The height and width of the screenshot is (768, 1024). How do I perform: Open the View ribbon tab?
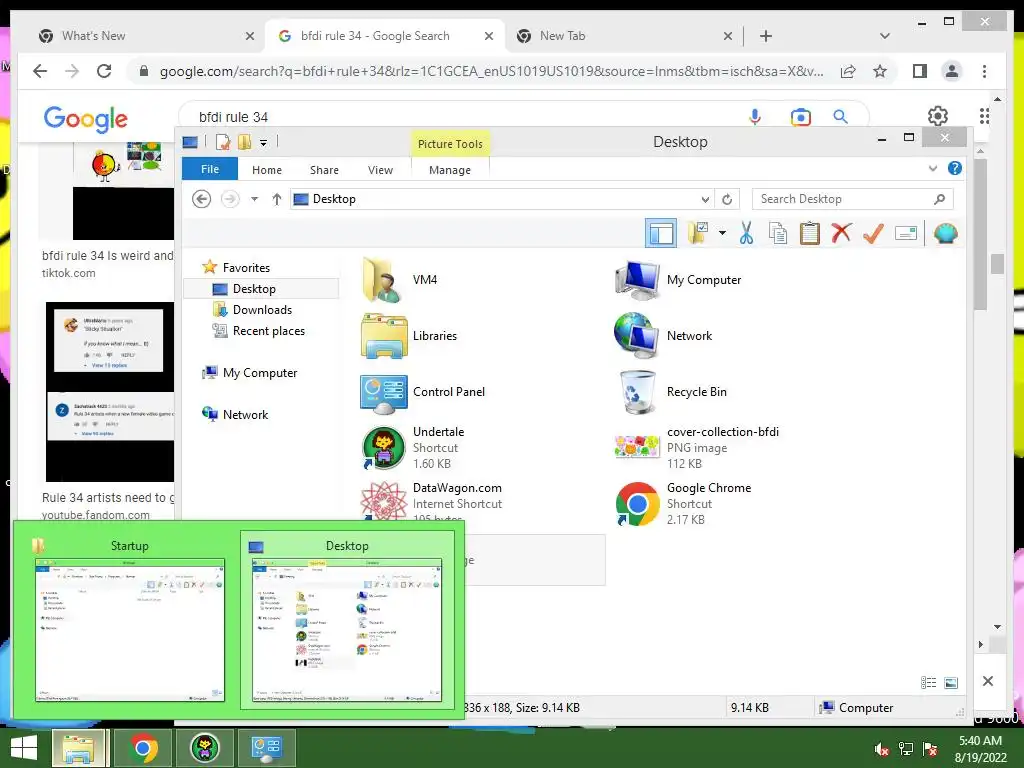380,170
